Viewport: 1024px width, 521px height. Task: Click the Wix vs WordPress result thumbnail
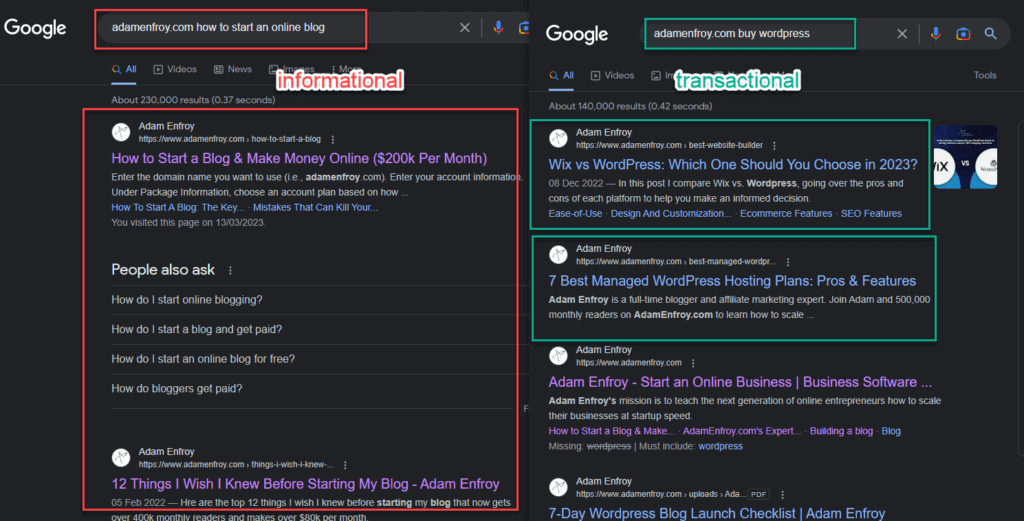coord(965,157)
